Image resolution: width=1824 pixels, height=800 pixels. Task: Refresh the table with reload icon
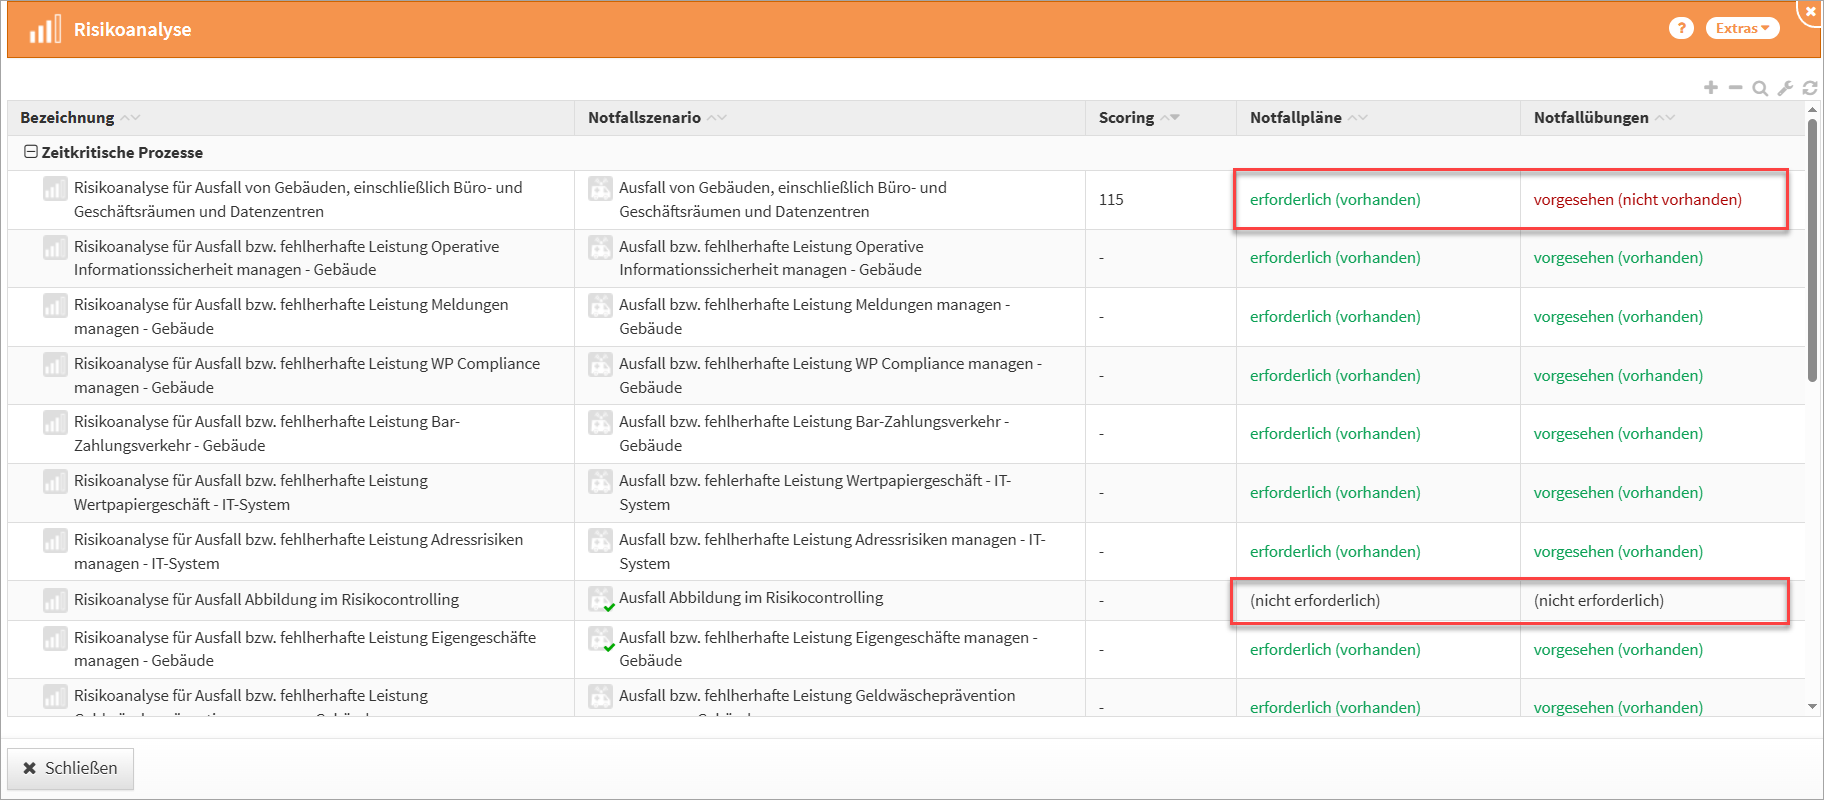(x=1809, y=88)
